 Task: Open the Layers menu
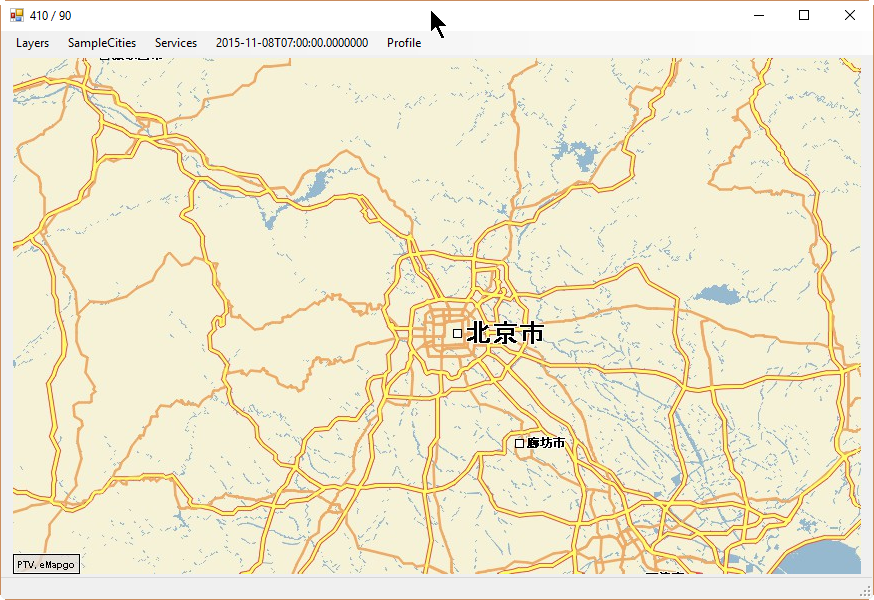coord(32,43)
